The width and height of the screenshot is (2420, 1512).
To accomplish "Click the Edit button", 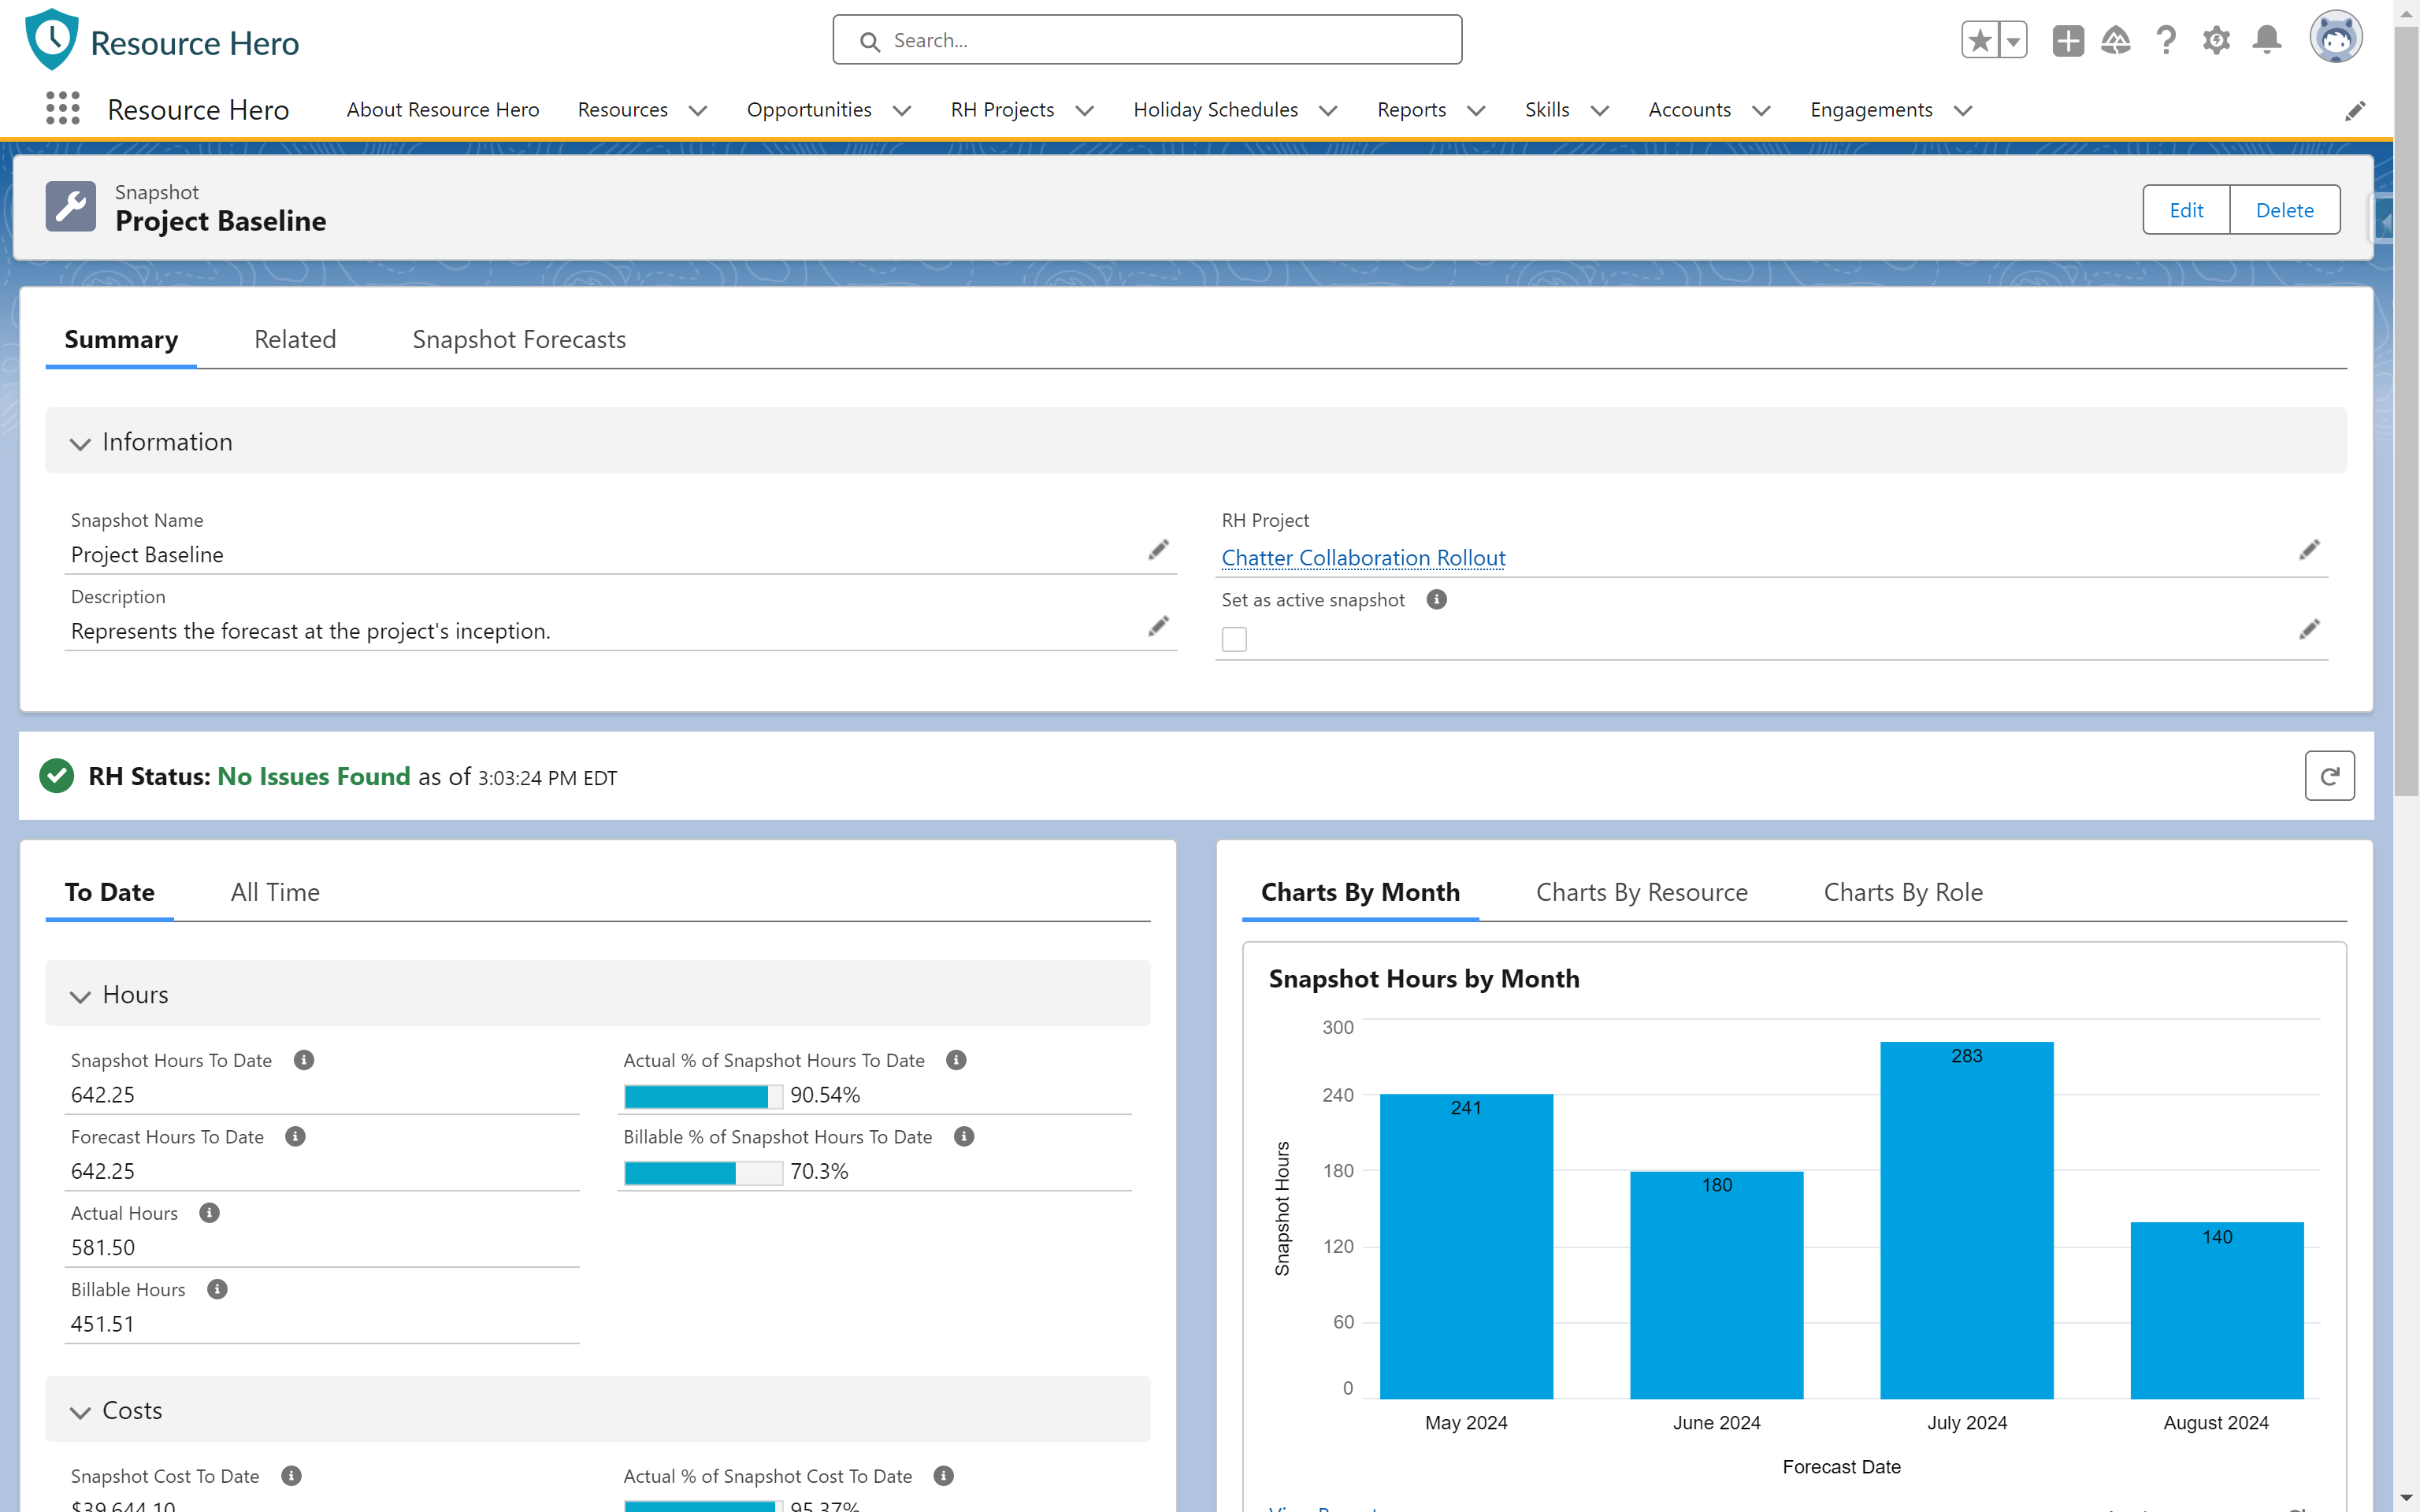I will pos(2186,210).
